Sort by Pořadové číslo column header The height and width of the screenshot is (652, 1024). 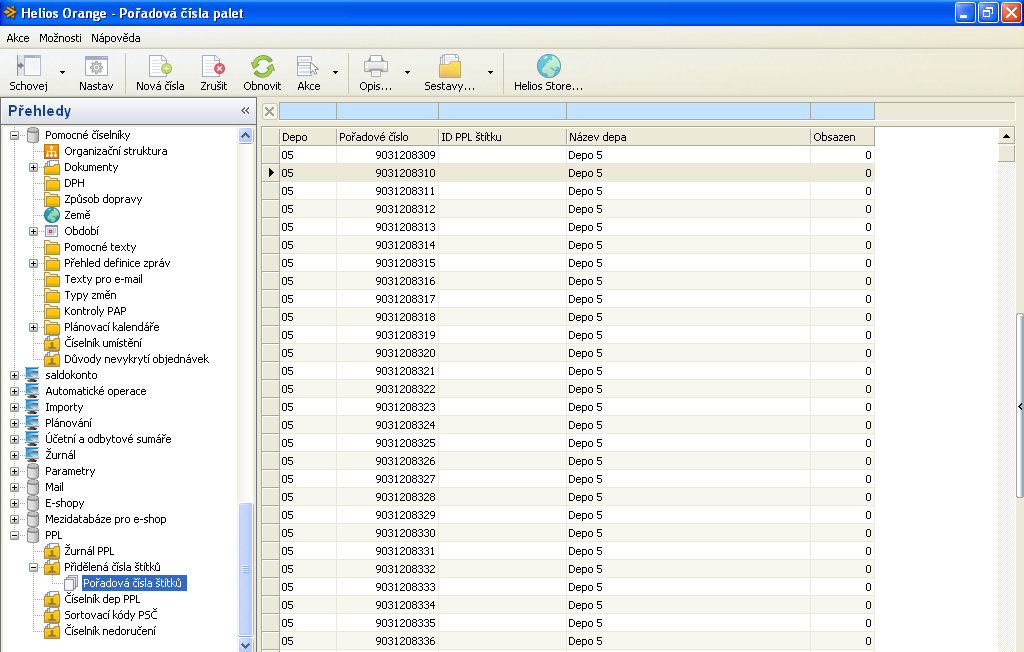pyautogui.click(x=387, y=137)
